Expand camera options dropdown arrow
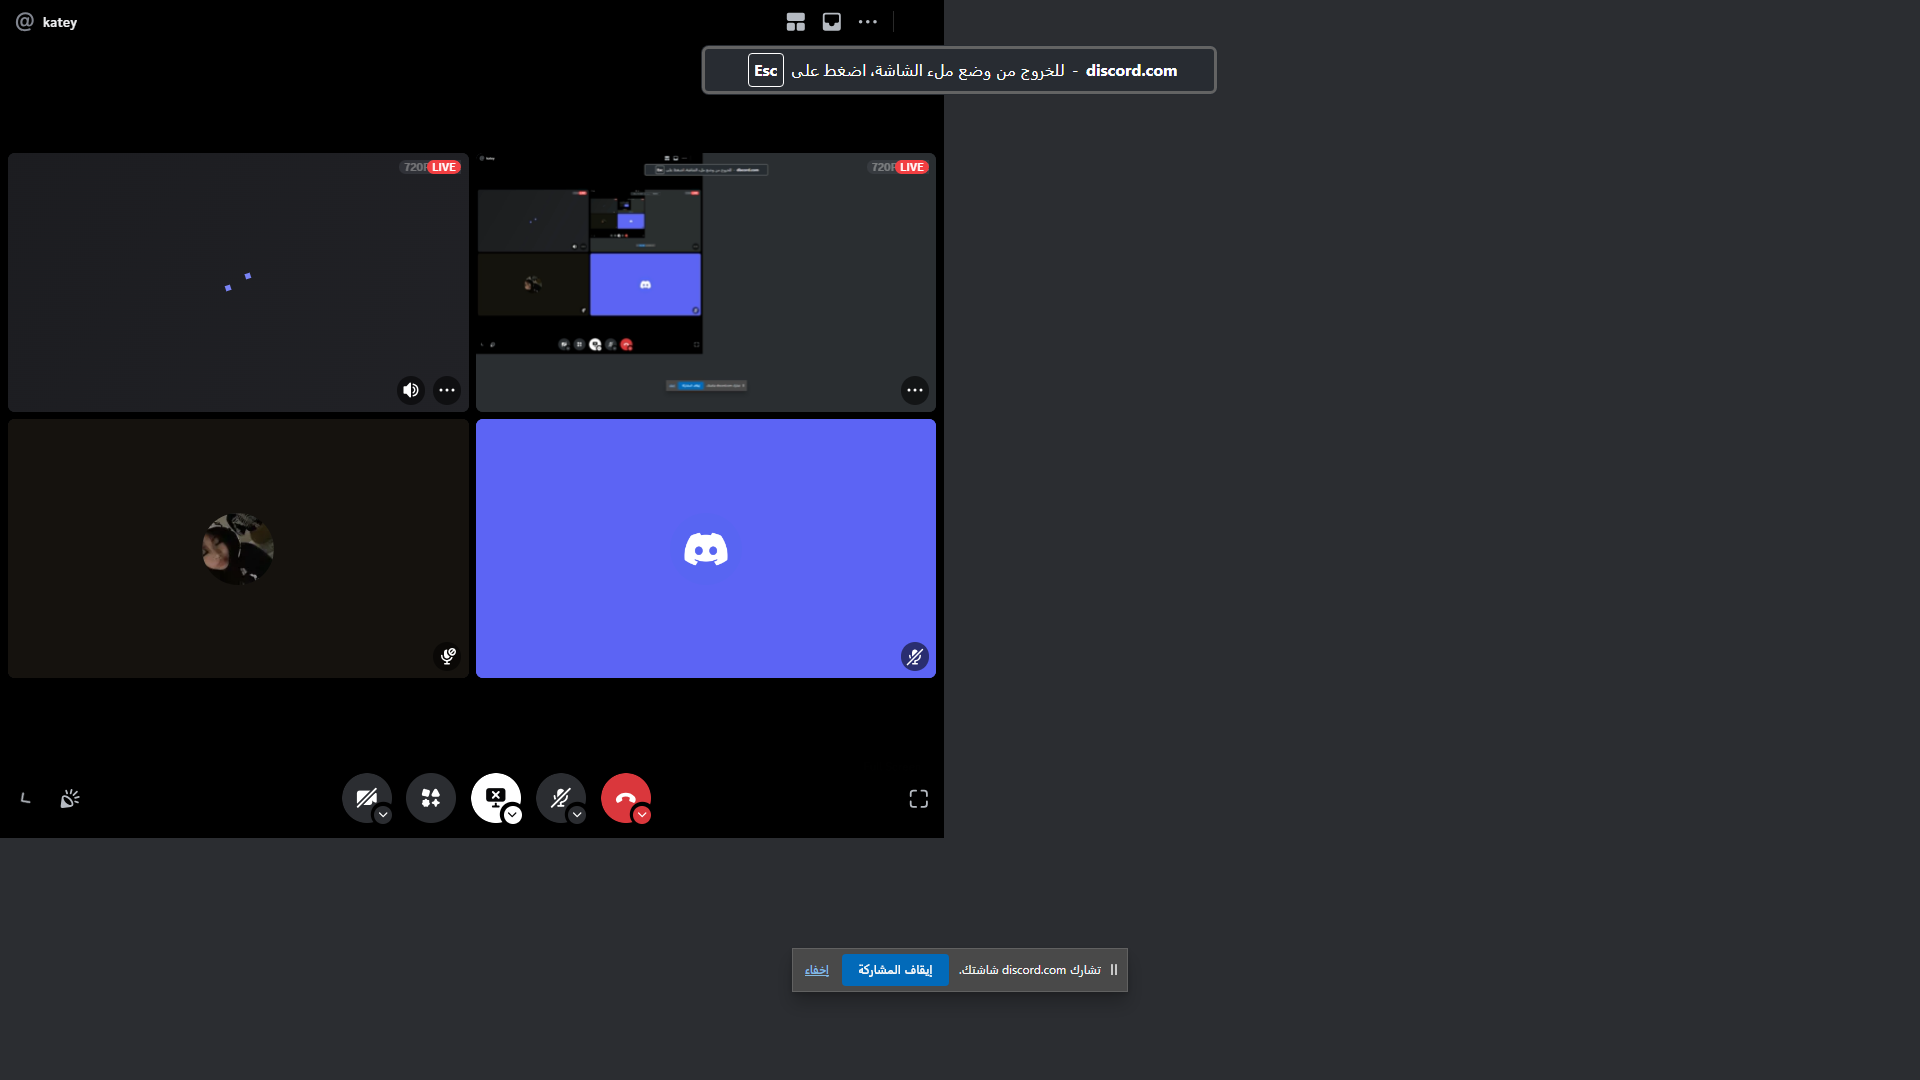 click(x=383, y=815)
